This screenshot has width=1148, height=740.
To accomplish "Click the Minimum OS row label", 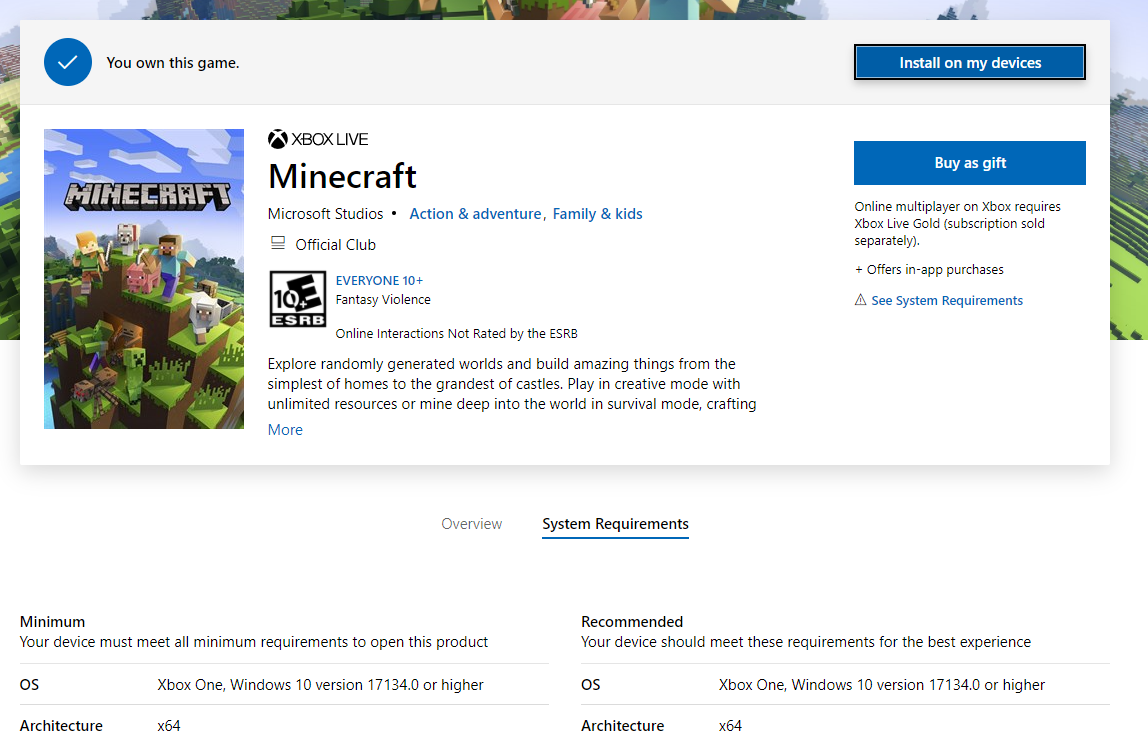I will pos(29,684).
